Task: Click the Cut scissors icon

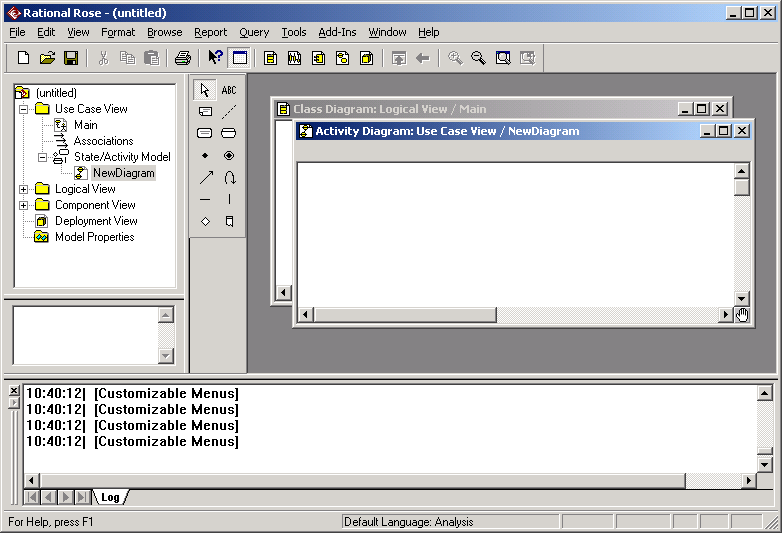Action: coord(103,58)
